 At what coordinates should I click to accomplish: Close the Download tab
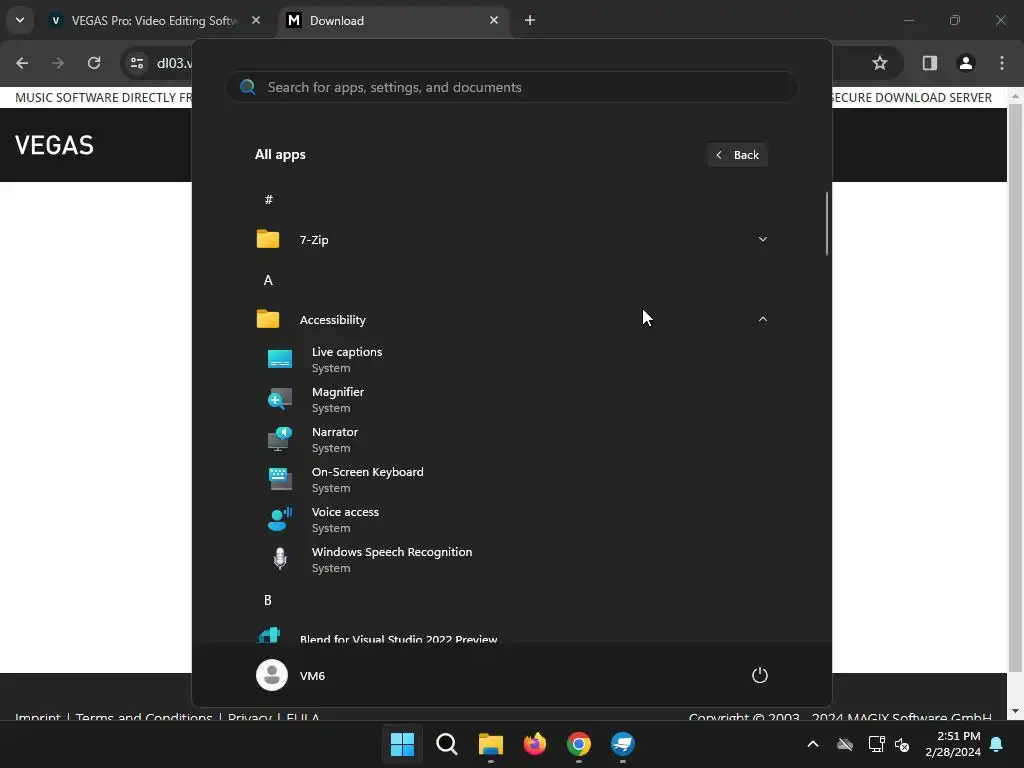(494, 20)
